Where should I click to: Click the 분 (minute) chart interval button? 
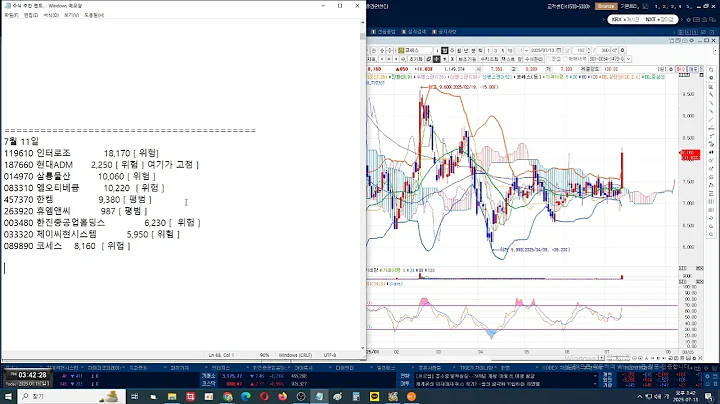473,50
